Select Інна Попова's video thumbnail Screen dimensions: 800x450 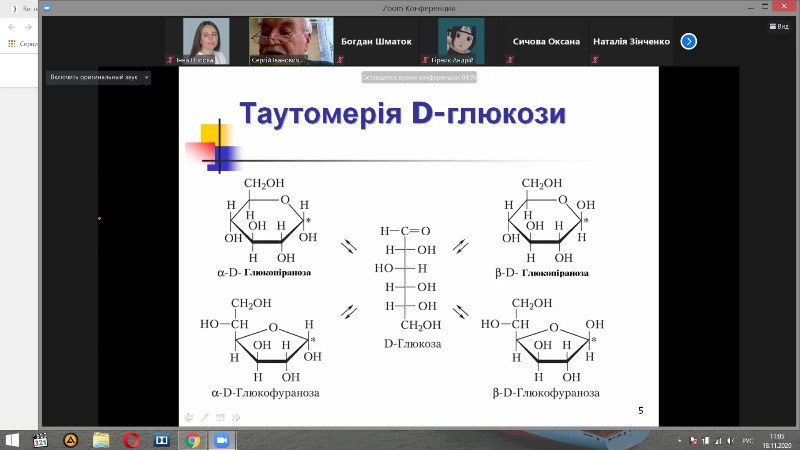point(206,41)
